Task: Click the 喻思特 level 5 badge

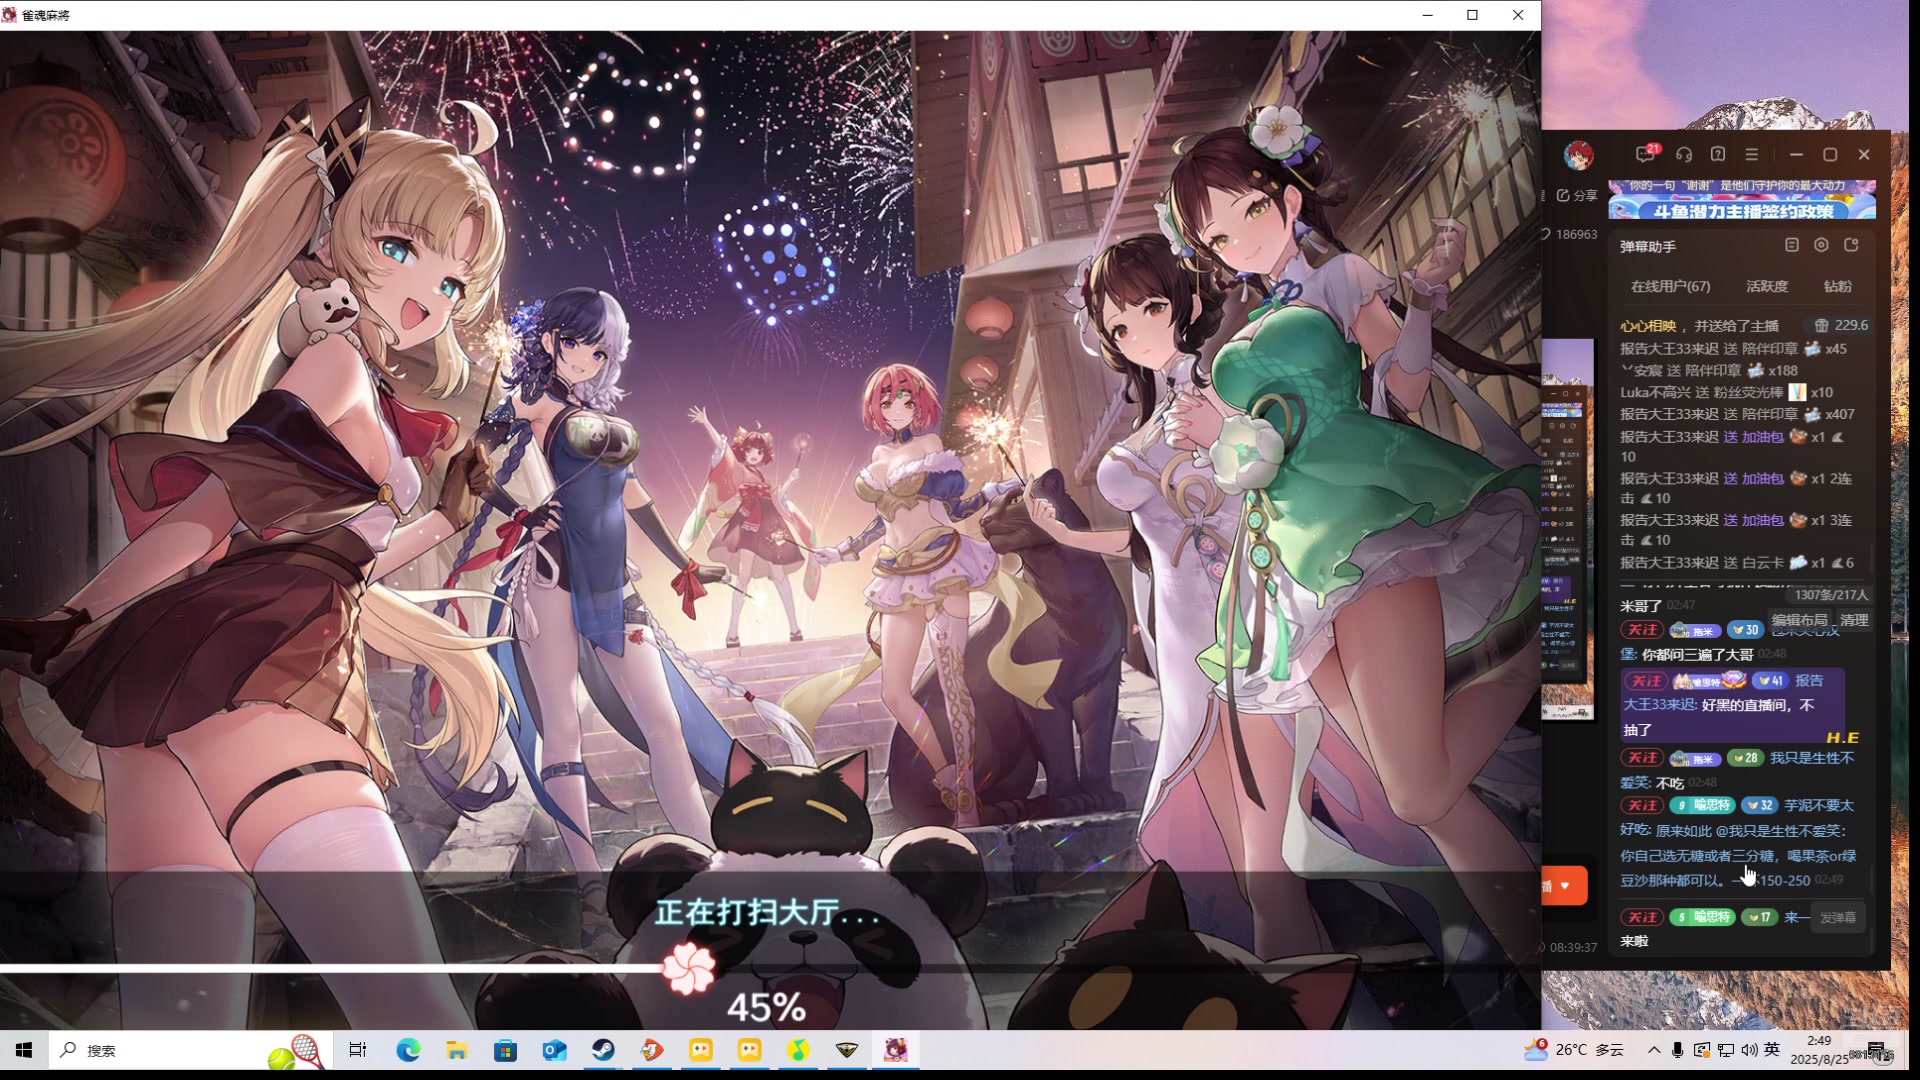Action: (1702, 917)
